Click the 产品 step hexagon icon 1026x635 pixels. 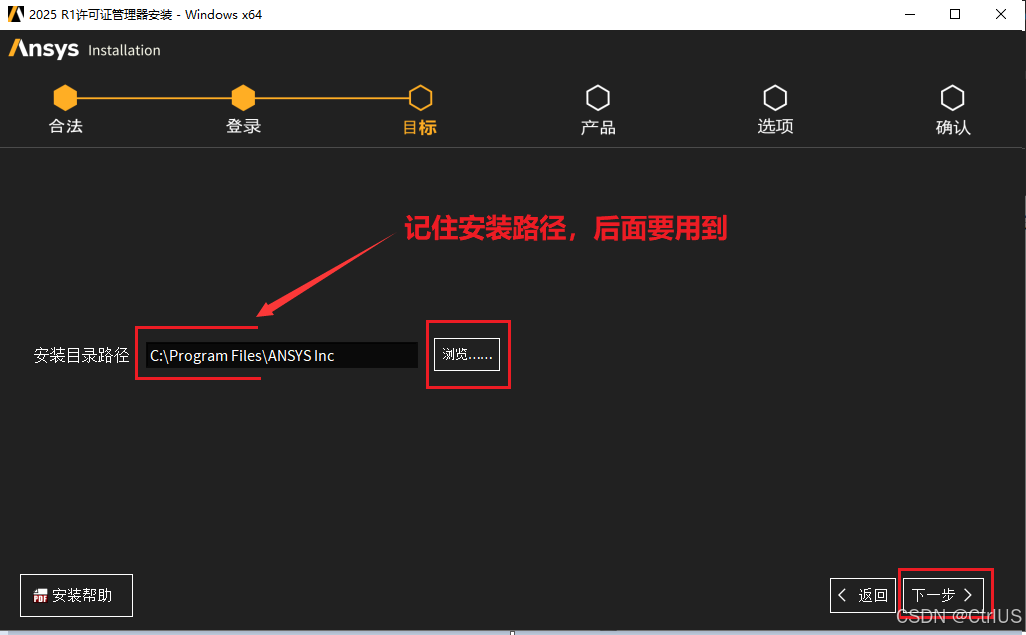(598, 98)
